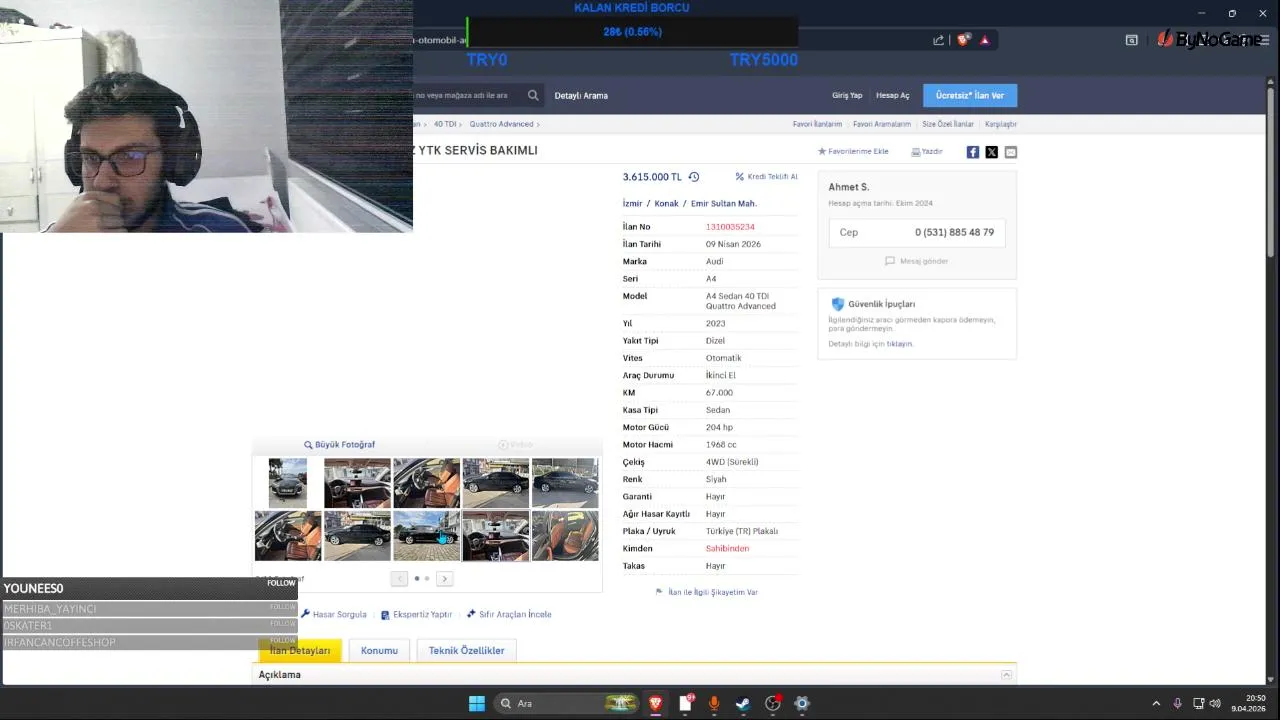Select fourth top-row car side thumbnail
The height and width of the screenshot is (720, 1280).
[x=495, y=483]
